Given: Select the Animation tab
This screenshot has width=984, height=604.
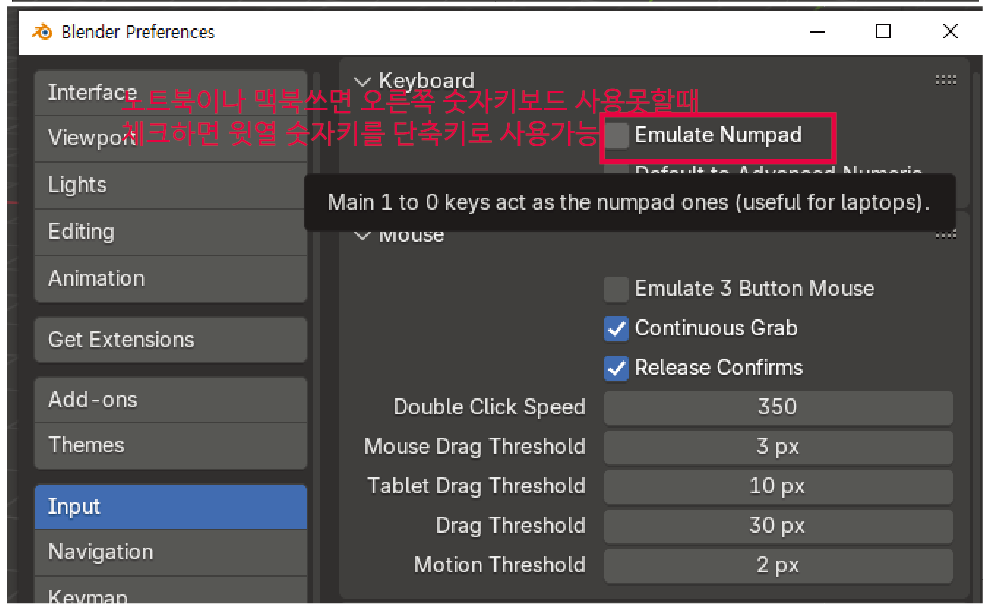Looking at the screenshot, I should 171,279.
